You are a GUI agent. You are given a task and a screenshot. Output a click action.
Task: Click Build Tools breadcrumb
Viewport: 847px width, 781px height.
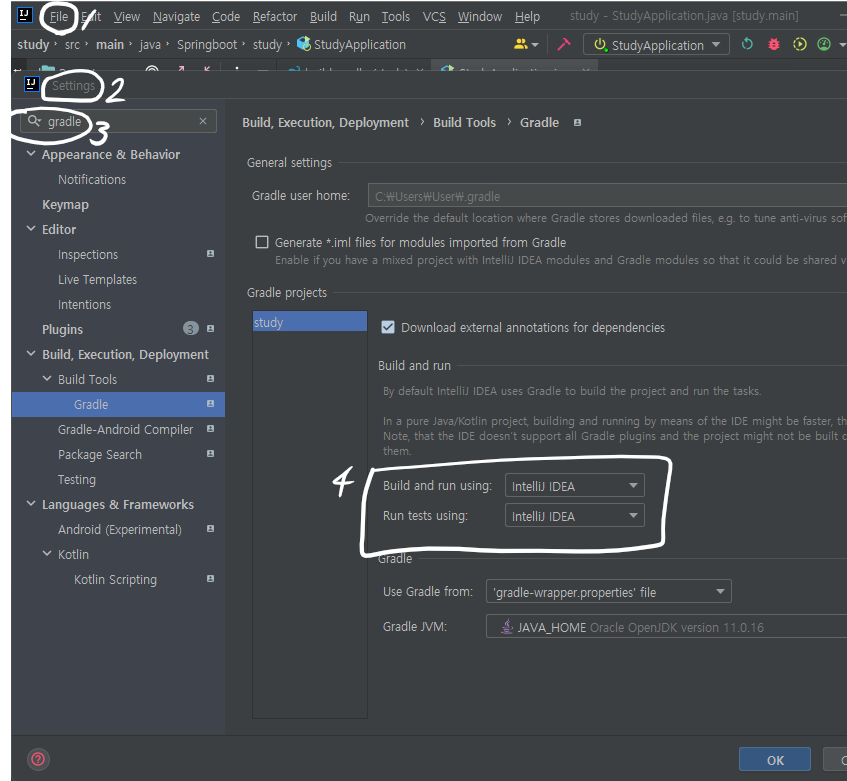point(465,123)
